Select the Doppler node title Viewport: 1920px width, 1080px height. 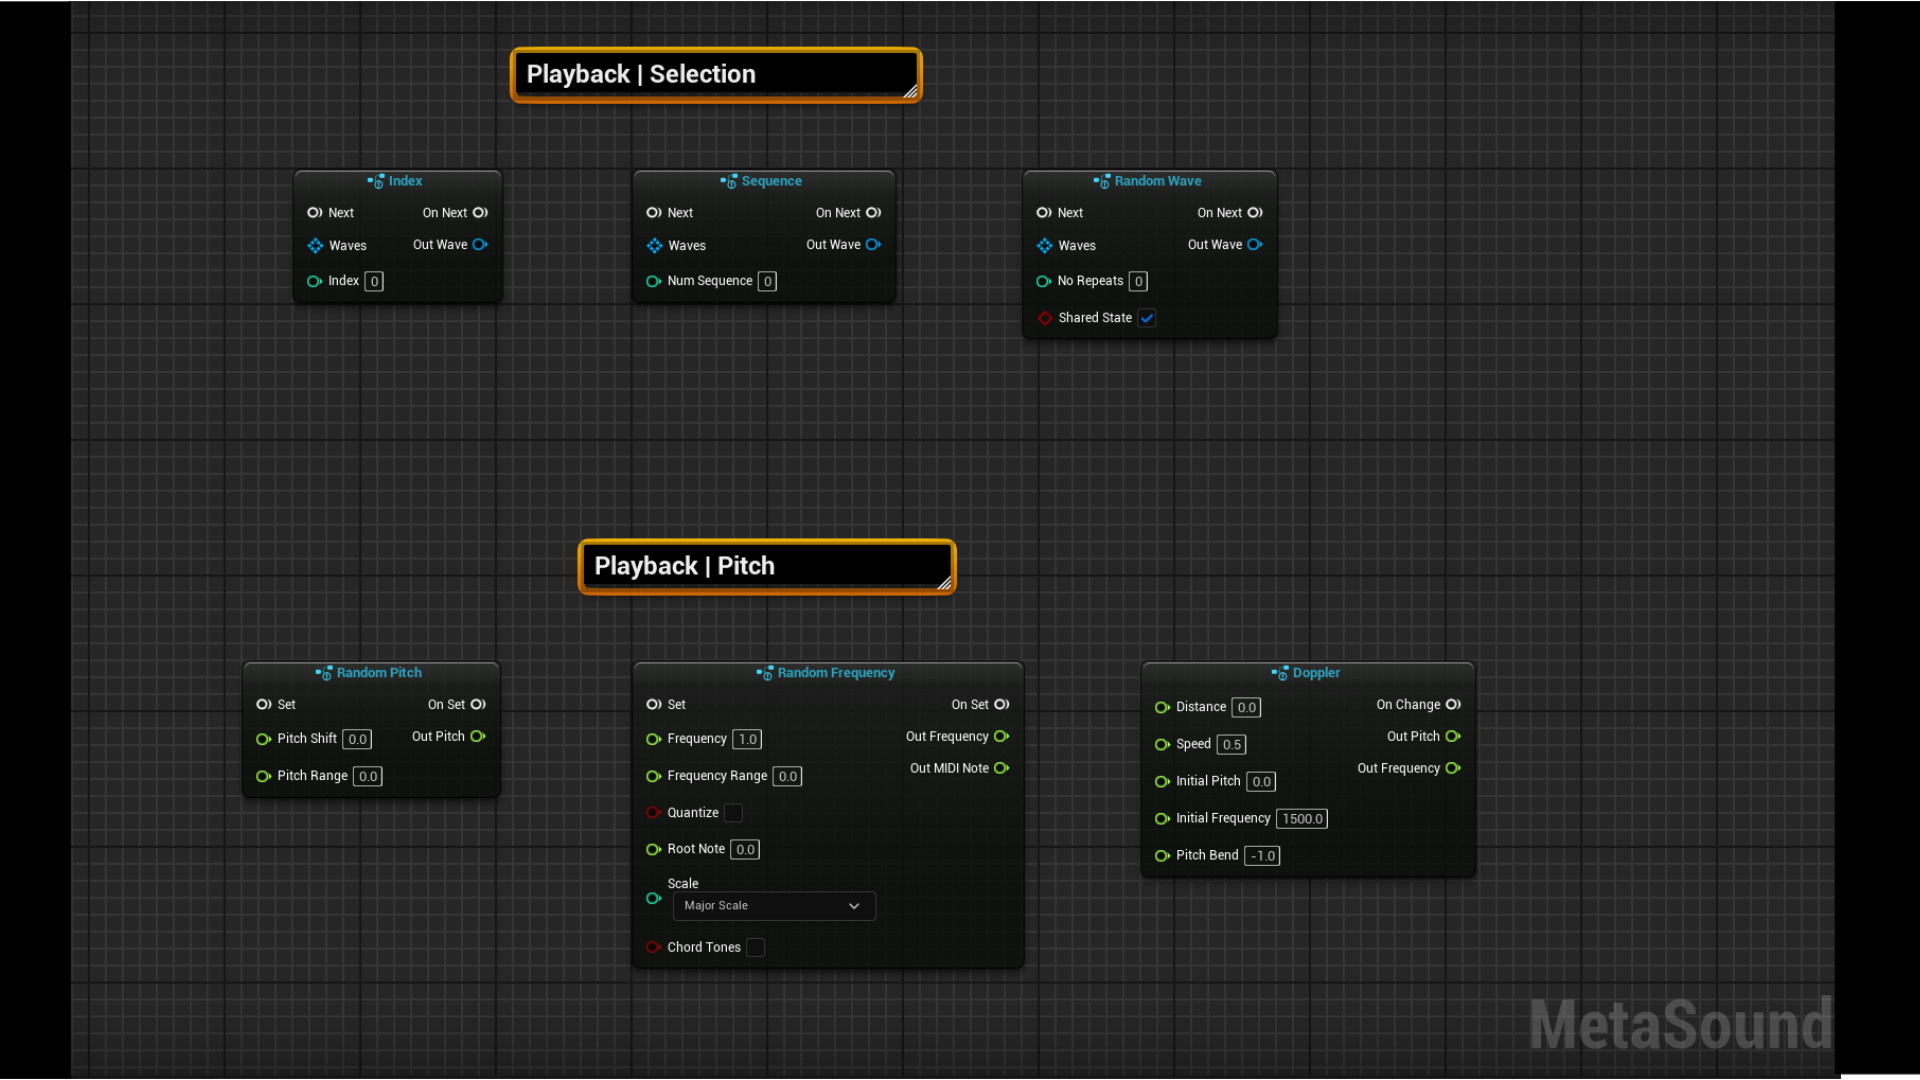1315,673
